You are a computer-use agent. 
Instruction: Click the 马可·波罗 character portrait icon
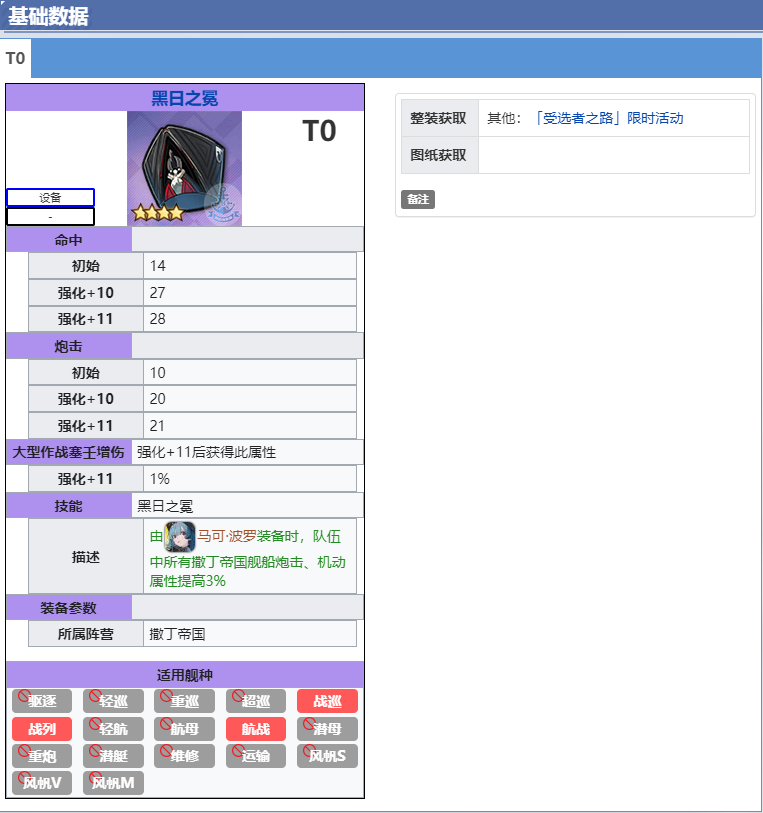click(180, 536)
